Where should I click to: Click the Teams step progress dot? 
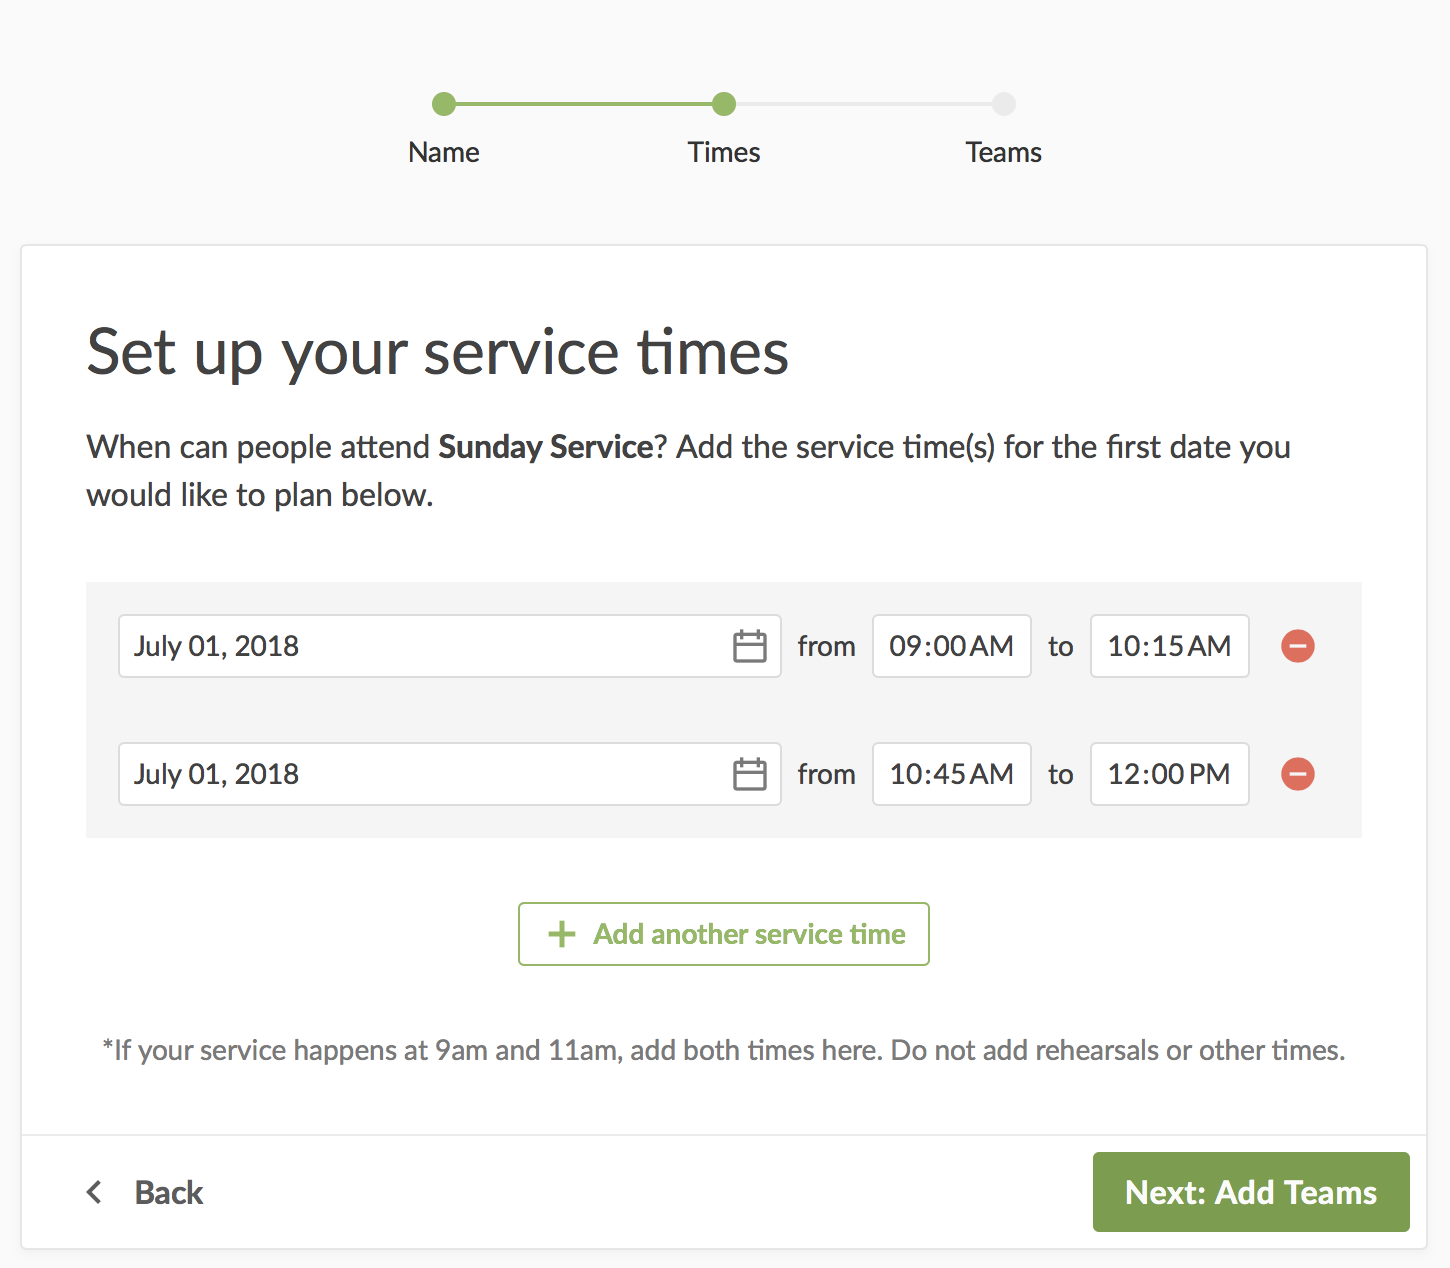click(1004, 104)
